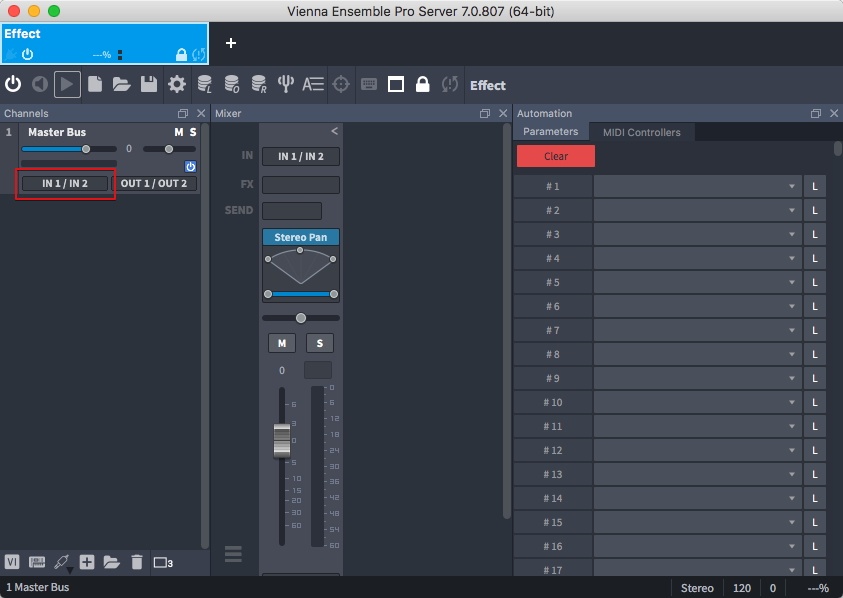Click the keyboard icon in the toolbar
Screen dimensions: 843x598
click(x=369, y=84)
